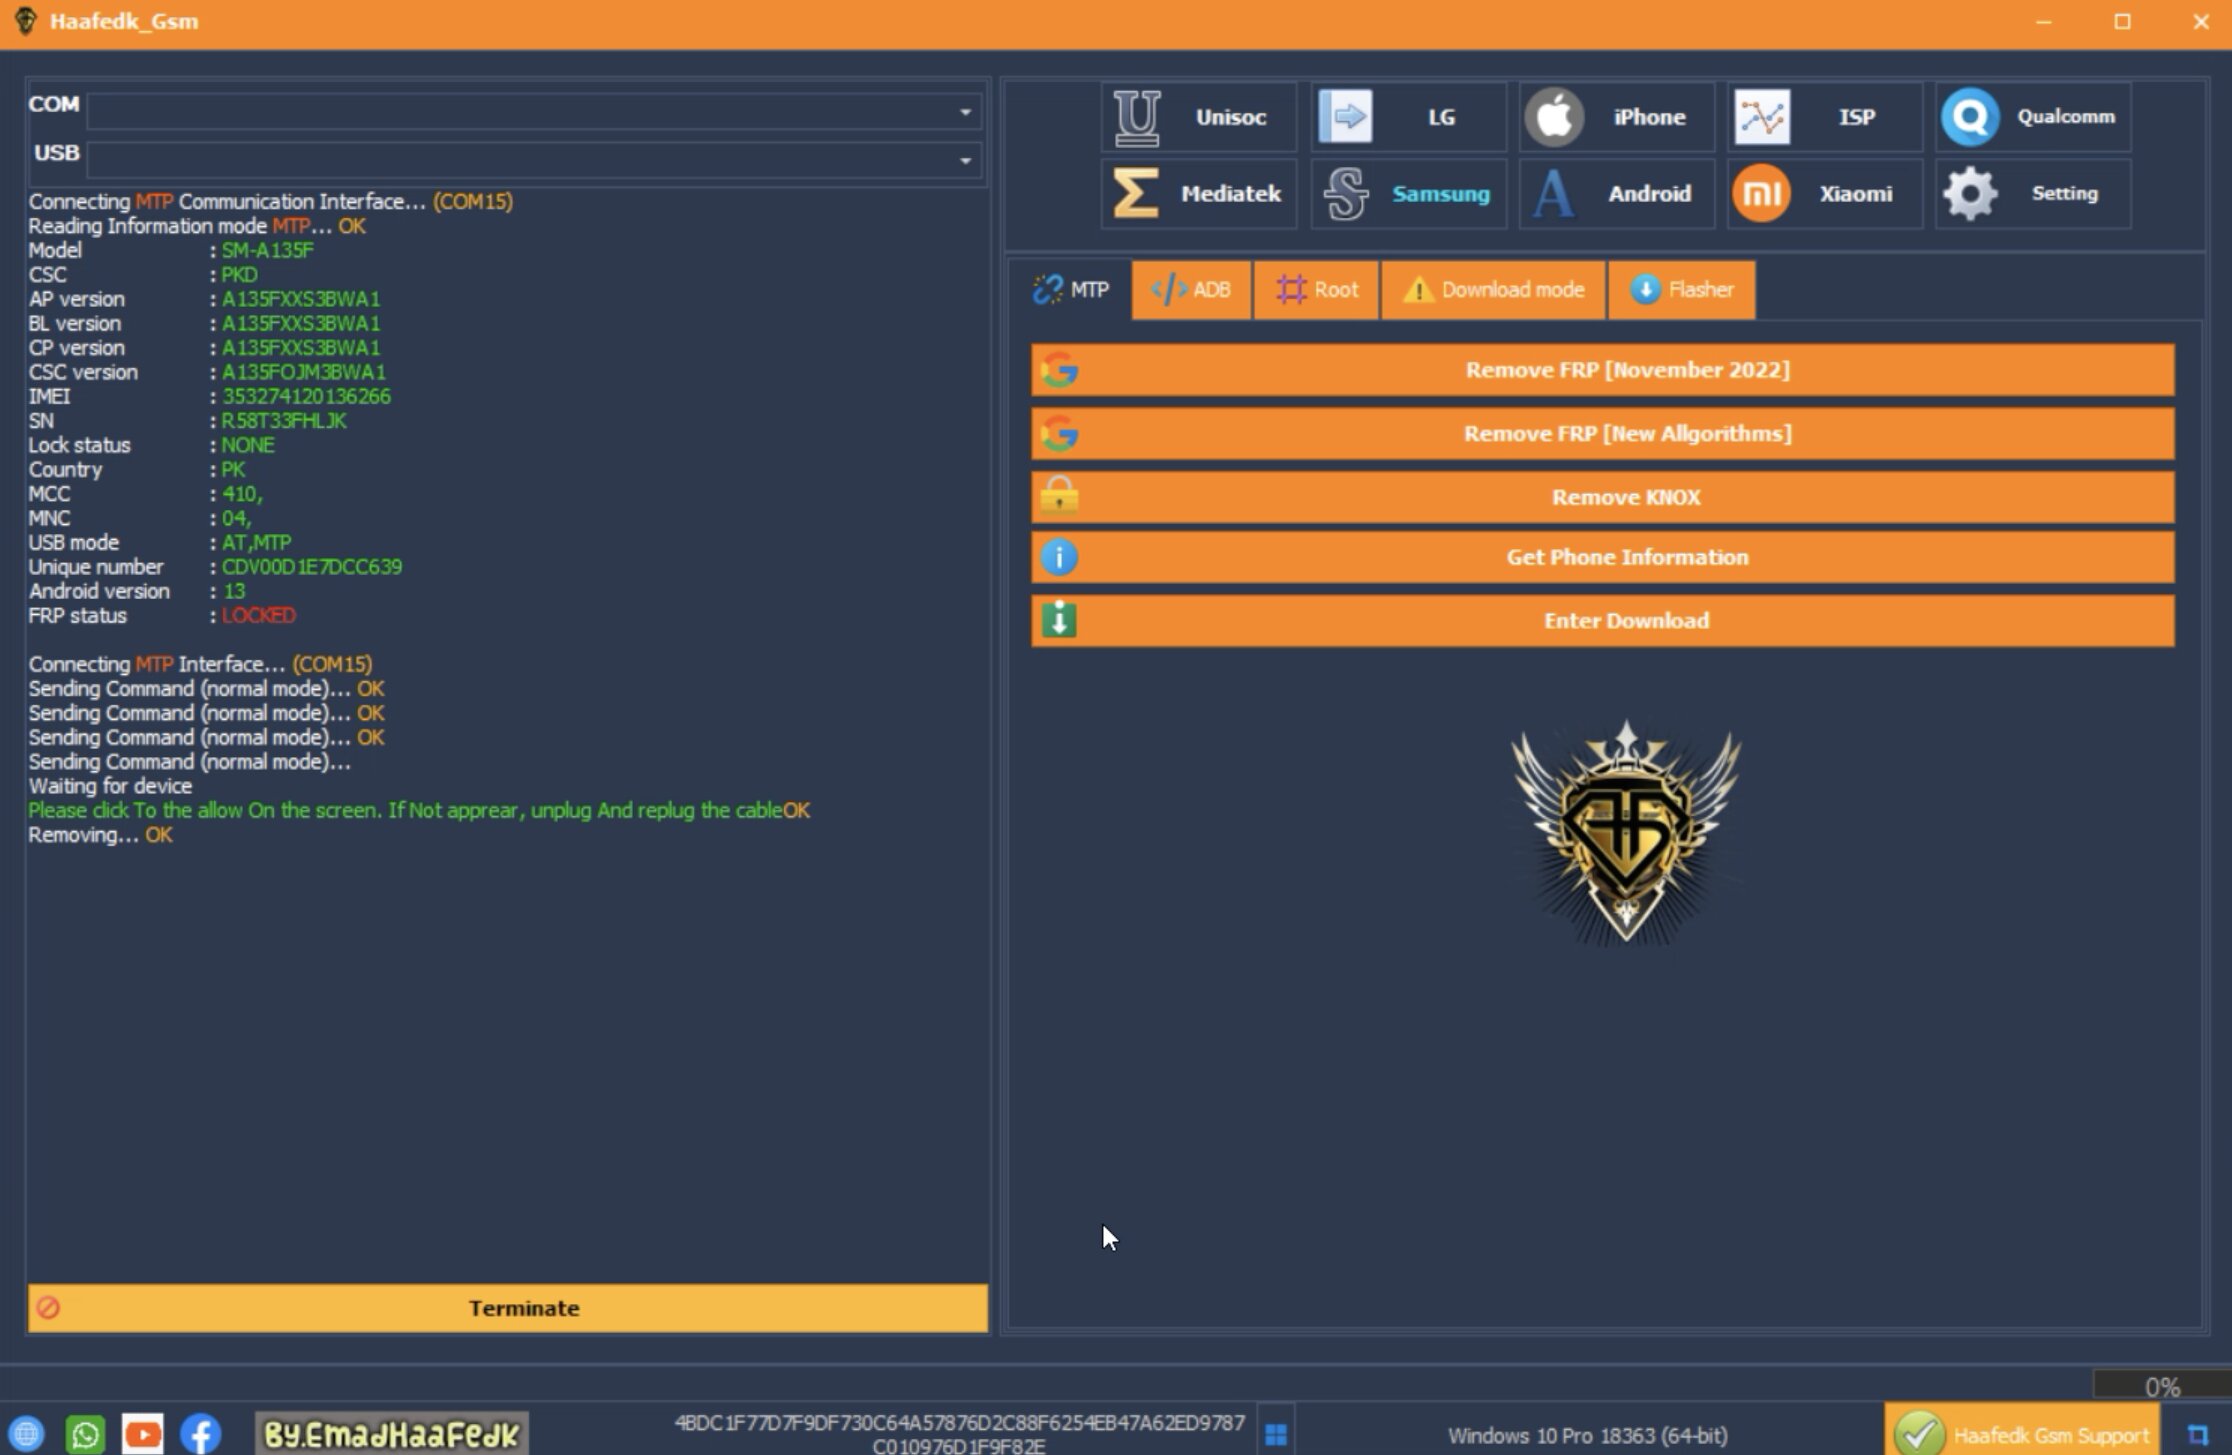Click Remove FRP [New Allgorithms]
This screenshot has width=2232, height=1455.
(1603, 434)
